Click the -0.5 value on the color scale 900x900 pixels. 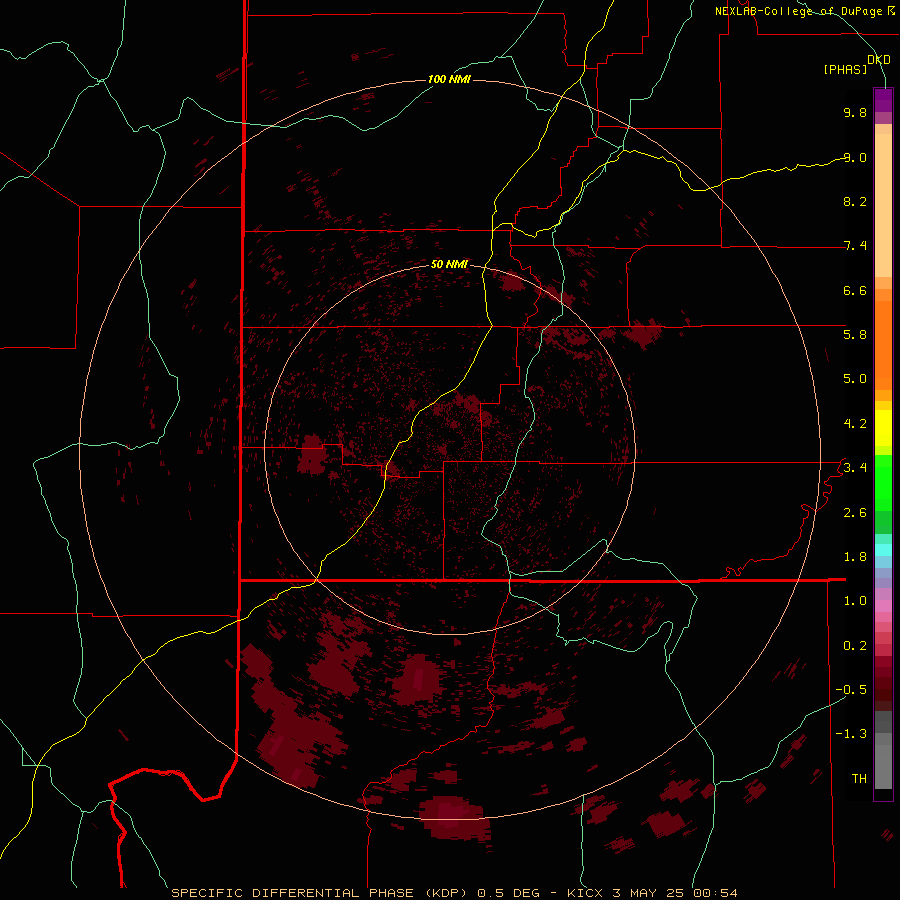pyautogui.click(x=851, y=690)
